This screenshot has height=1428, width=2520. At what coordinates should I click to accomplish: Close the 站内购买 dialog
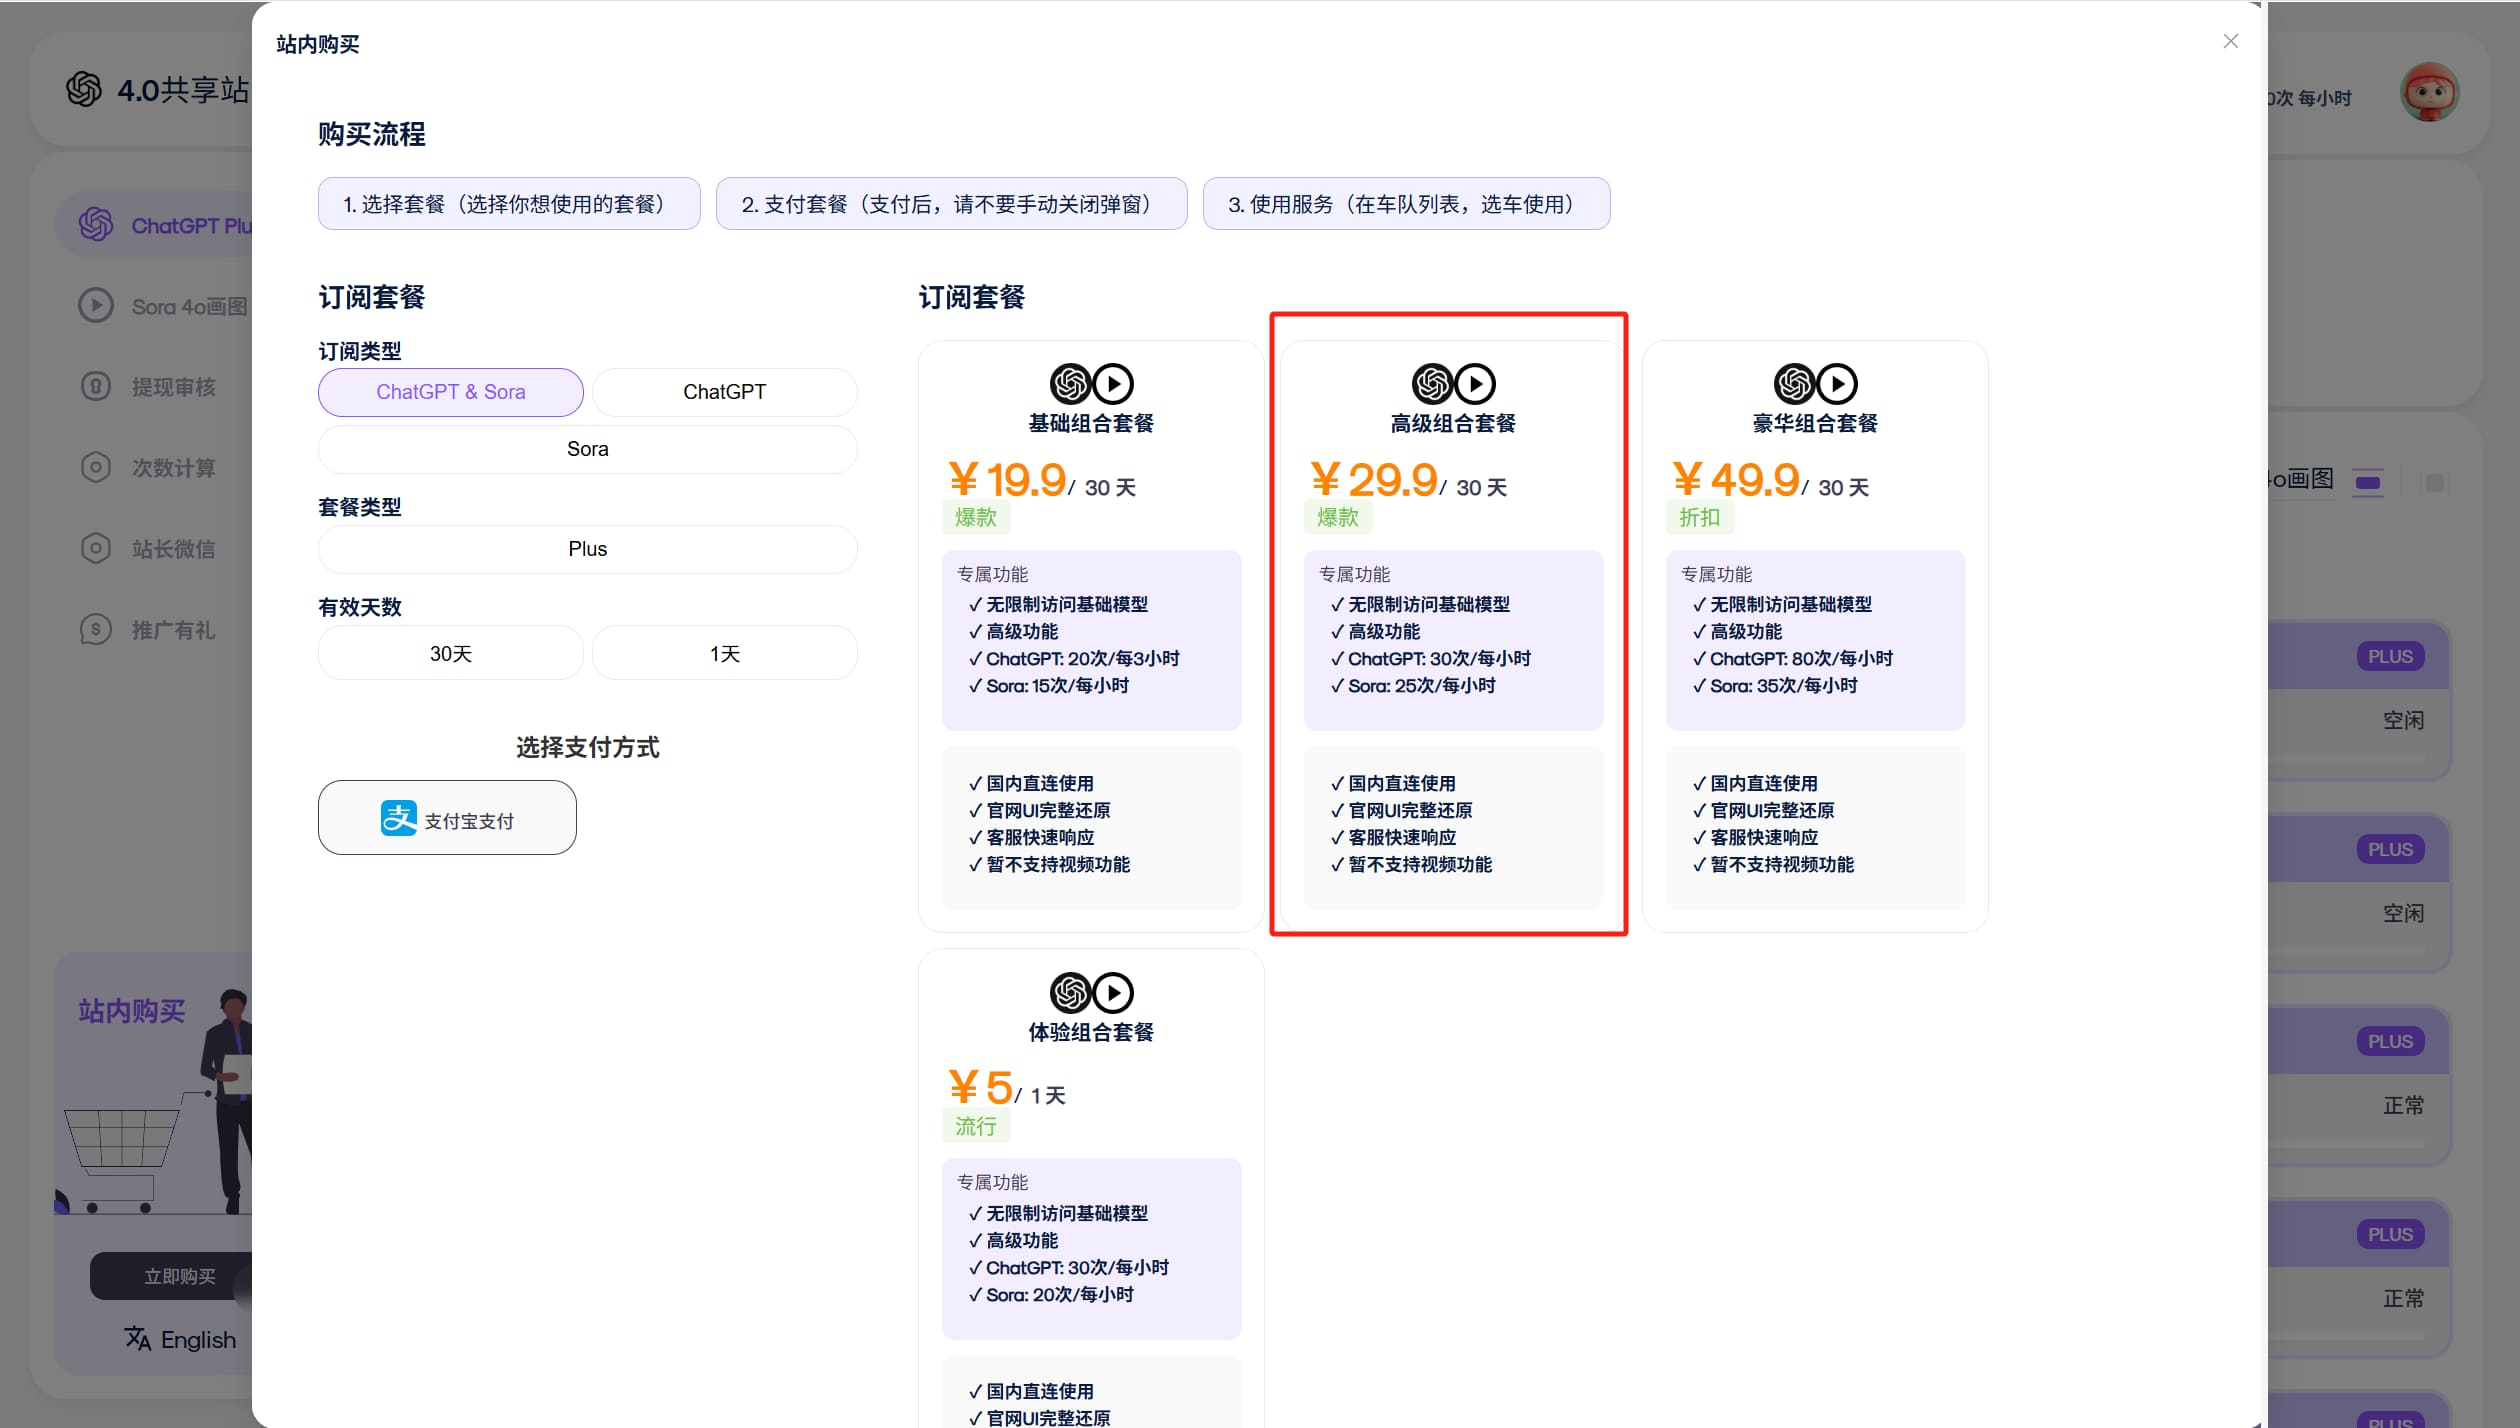2230,41
